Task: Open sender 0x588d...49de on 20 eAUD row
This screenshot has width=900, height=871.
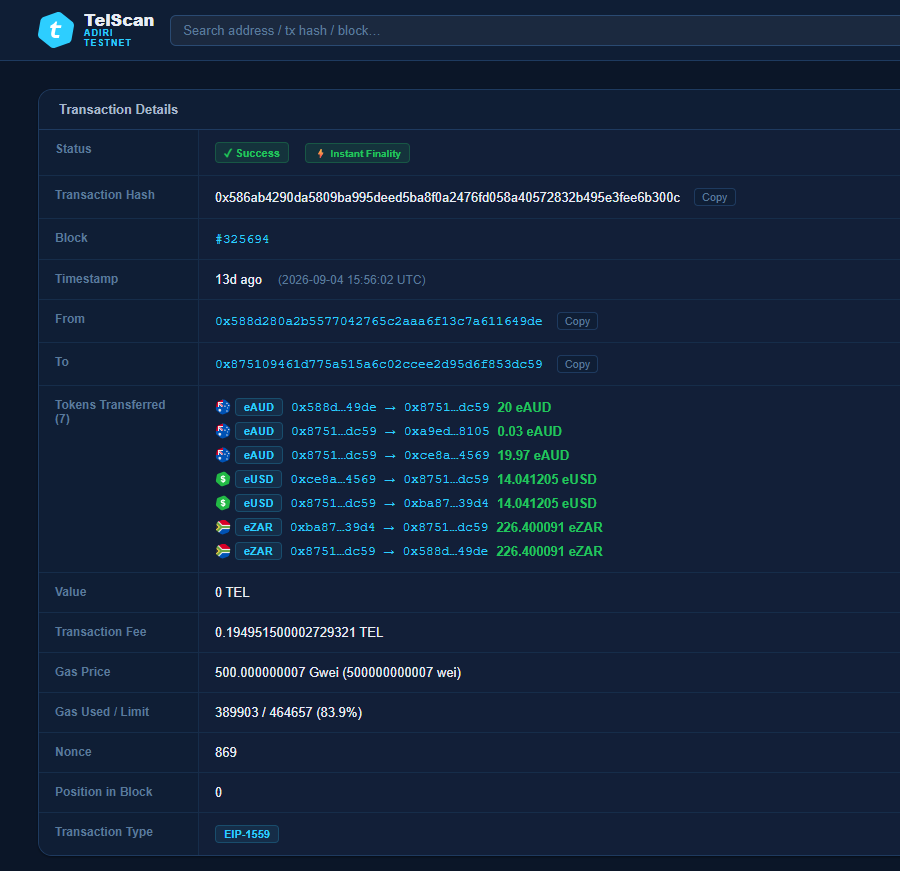Action: (x=333, y=407)
